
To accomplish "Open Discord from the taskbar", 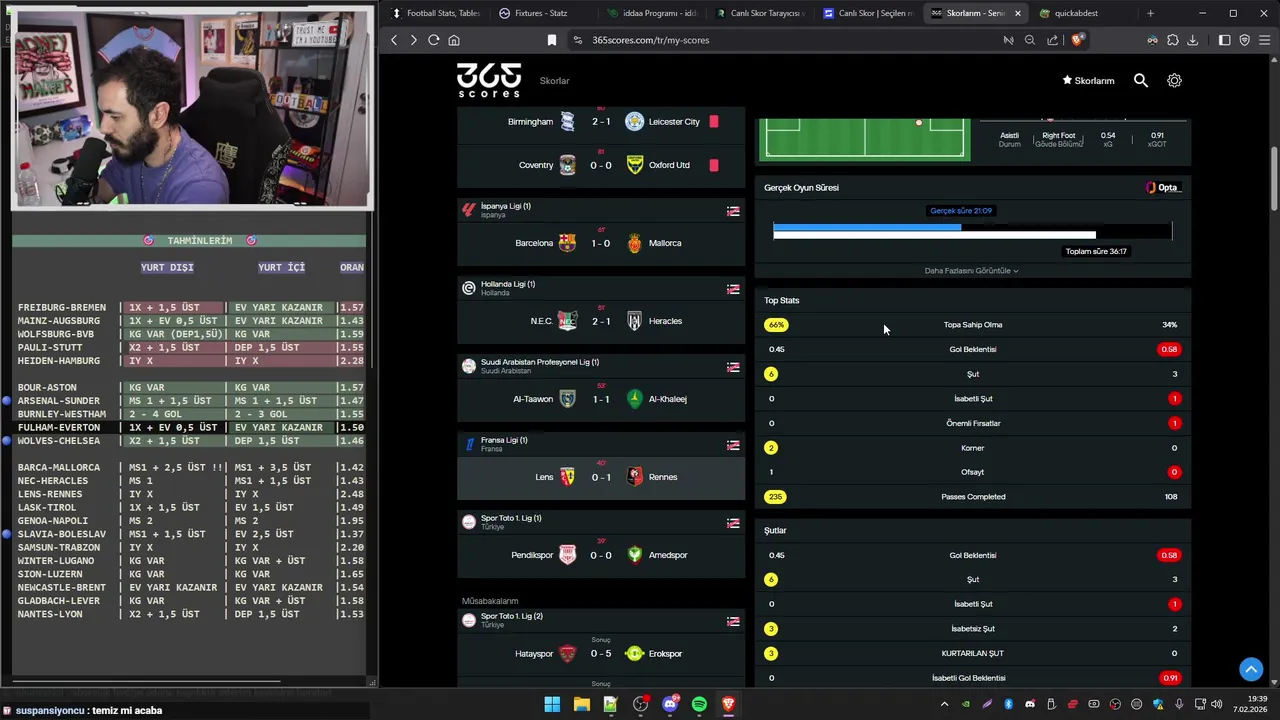I will point(670,704).
